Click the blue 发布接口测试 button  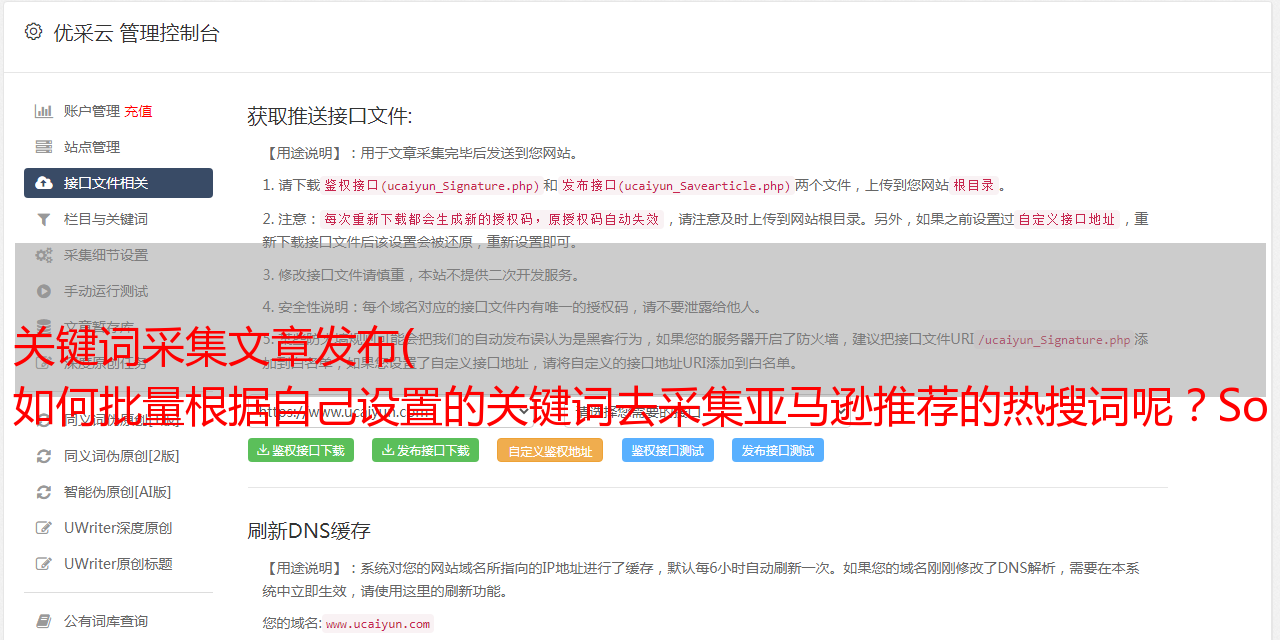(x=778, y=450)
